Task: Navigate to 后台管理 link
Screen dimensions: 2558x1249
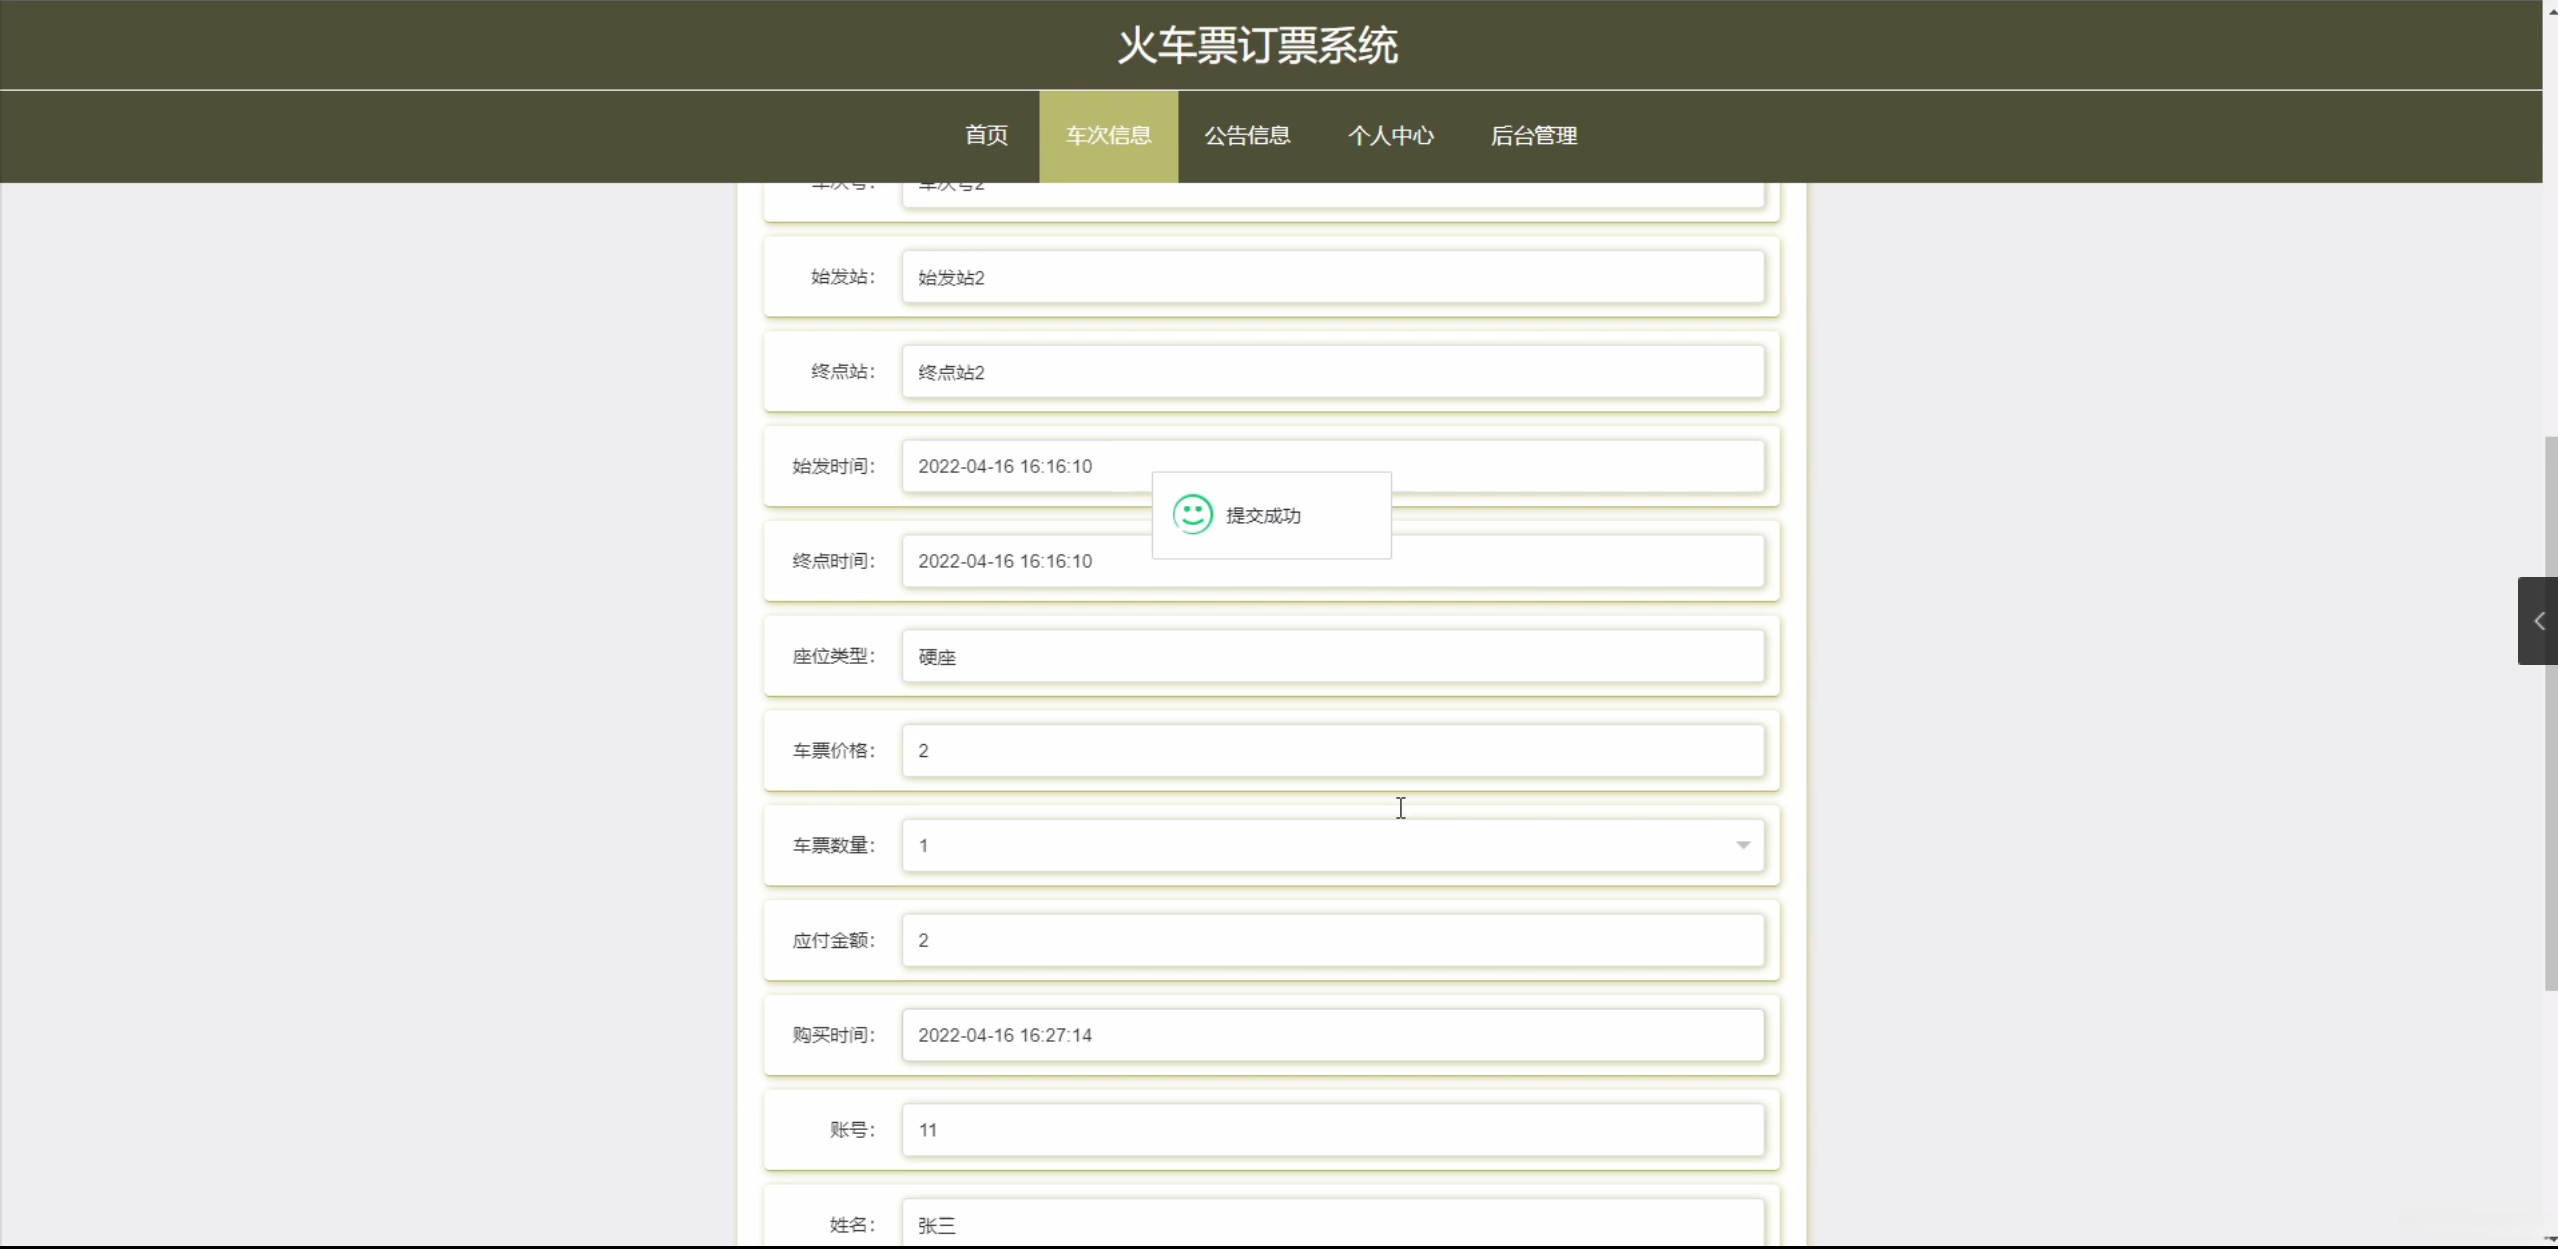Action: coord(1533,136)
